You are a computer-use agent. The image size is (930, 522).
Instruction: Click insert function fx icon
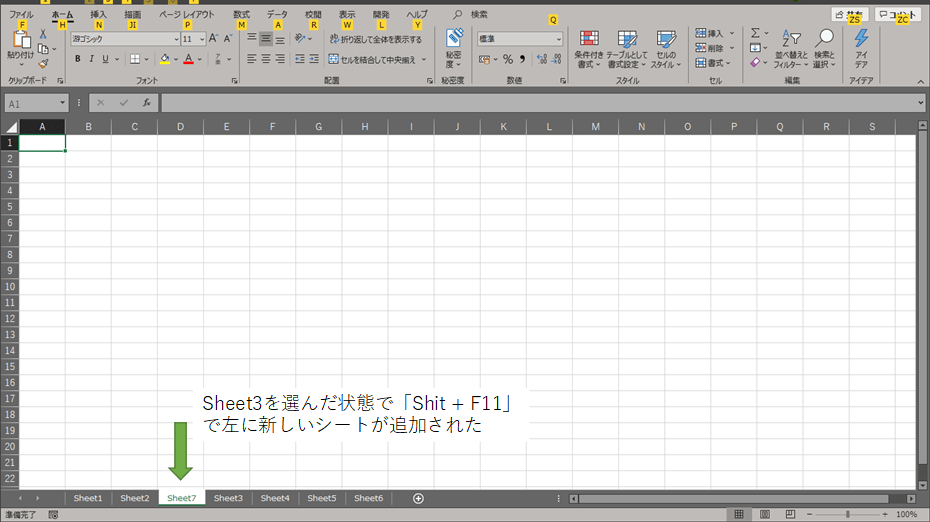click(146, 103)
